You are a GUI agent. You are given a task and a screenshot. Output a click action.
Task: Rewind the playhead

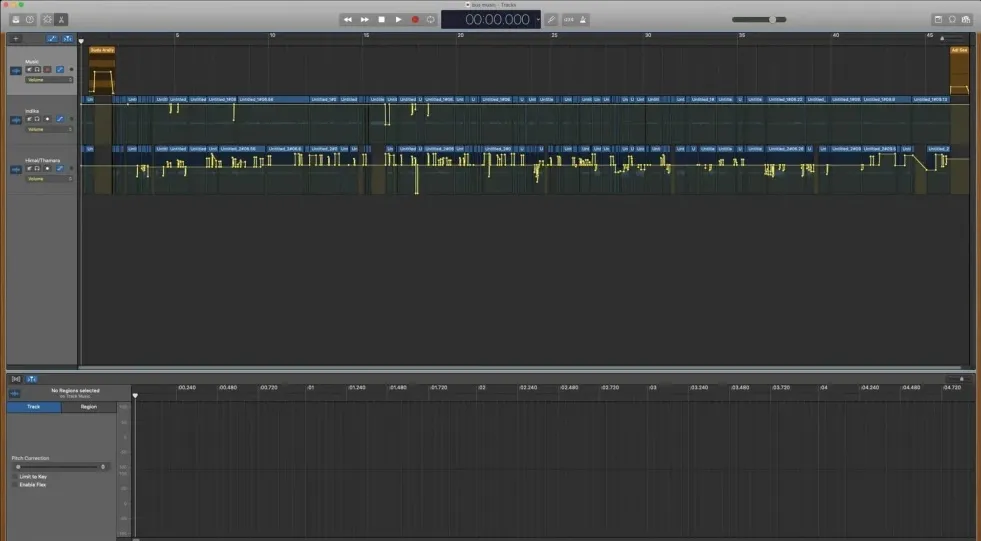(348, 19)
